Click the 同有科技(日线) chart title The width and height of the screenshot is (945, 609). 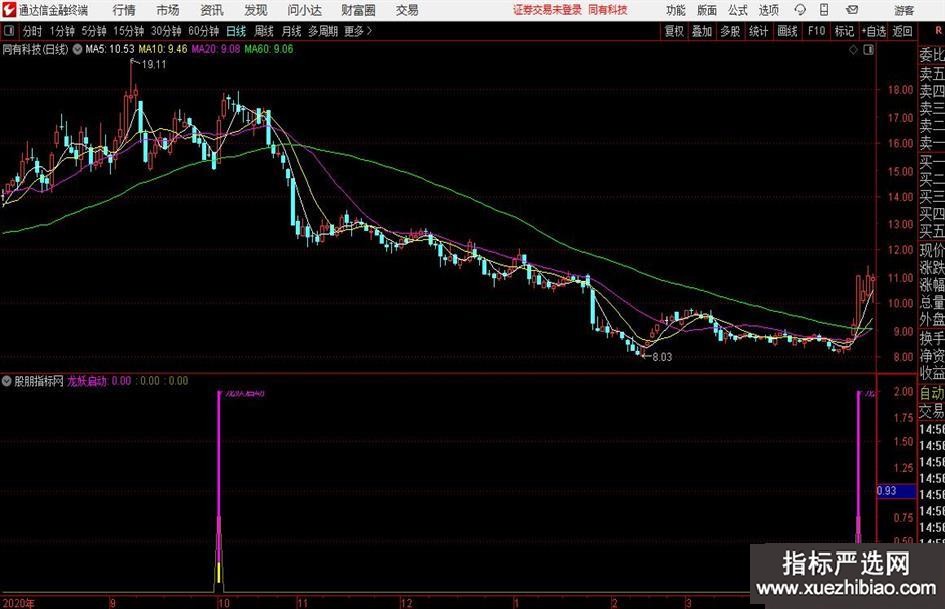point(35,49)
